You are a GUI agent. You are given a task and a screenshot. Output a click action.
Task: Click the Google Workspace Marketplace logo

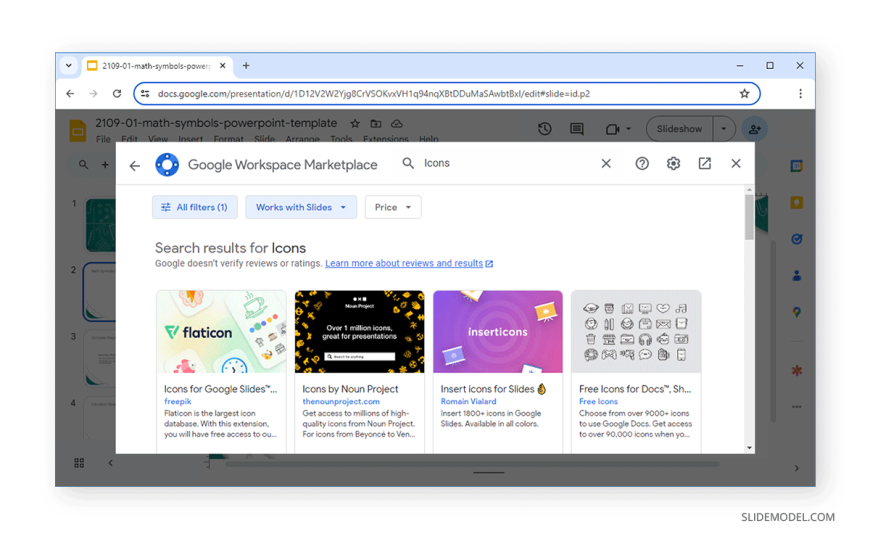(x=167, y=165)
